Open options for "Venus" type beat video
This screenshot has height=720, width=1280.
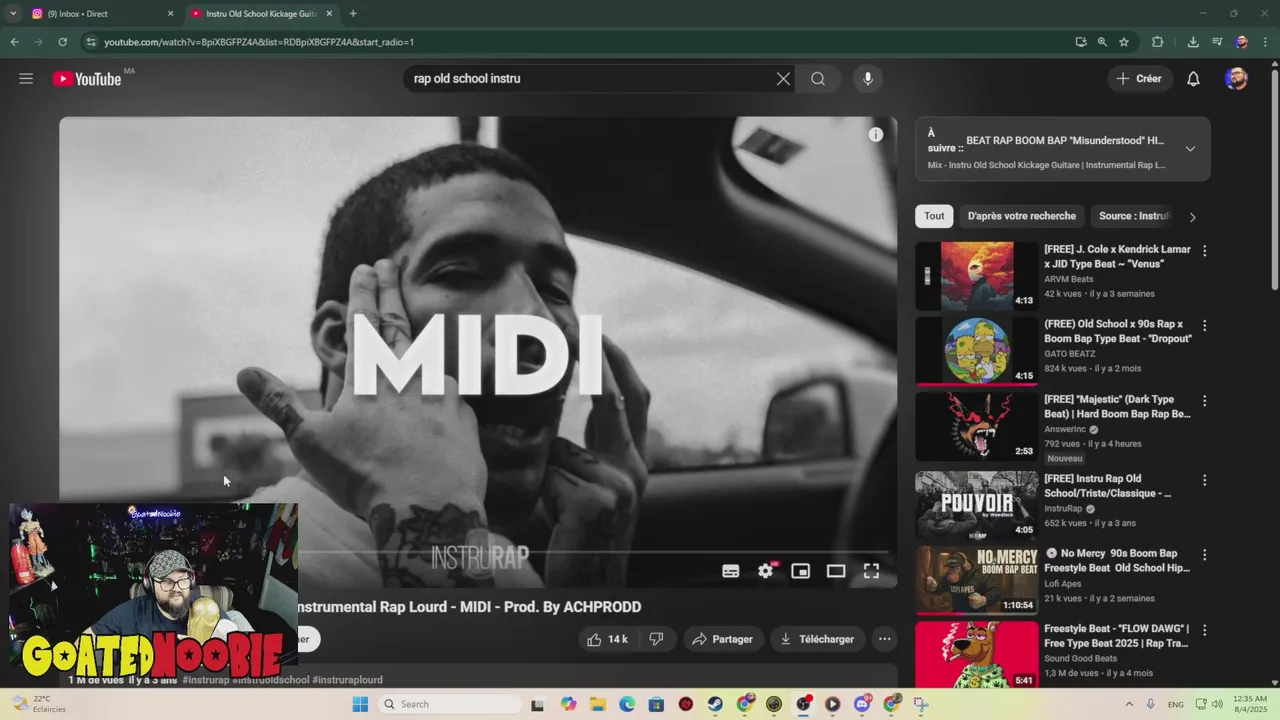click(1204, 251)
